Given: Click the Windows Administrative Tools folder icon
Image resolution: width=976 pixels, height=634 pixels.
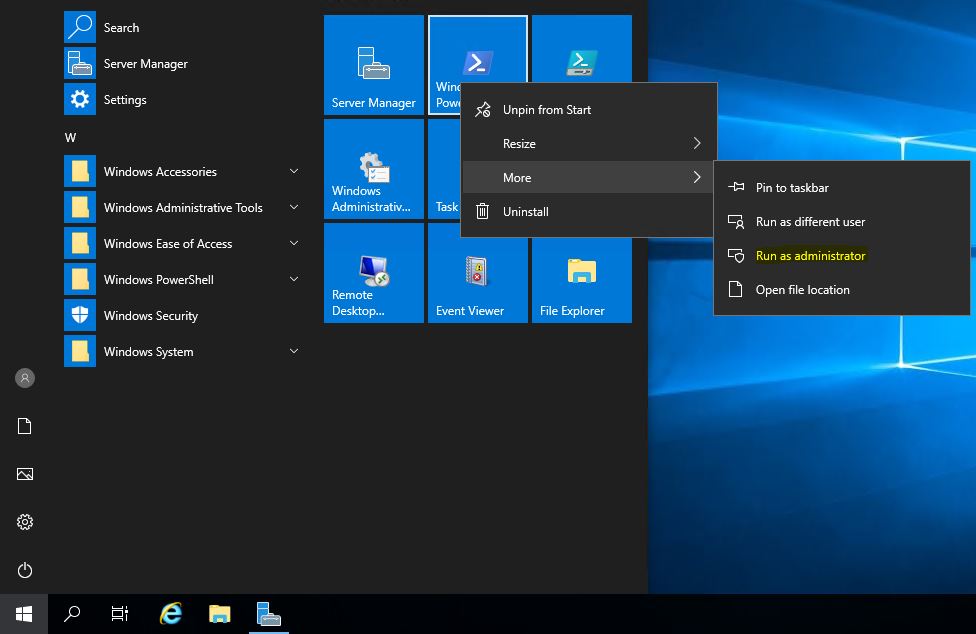Looking at the screenshot, I should 80,207.
